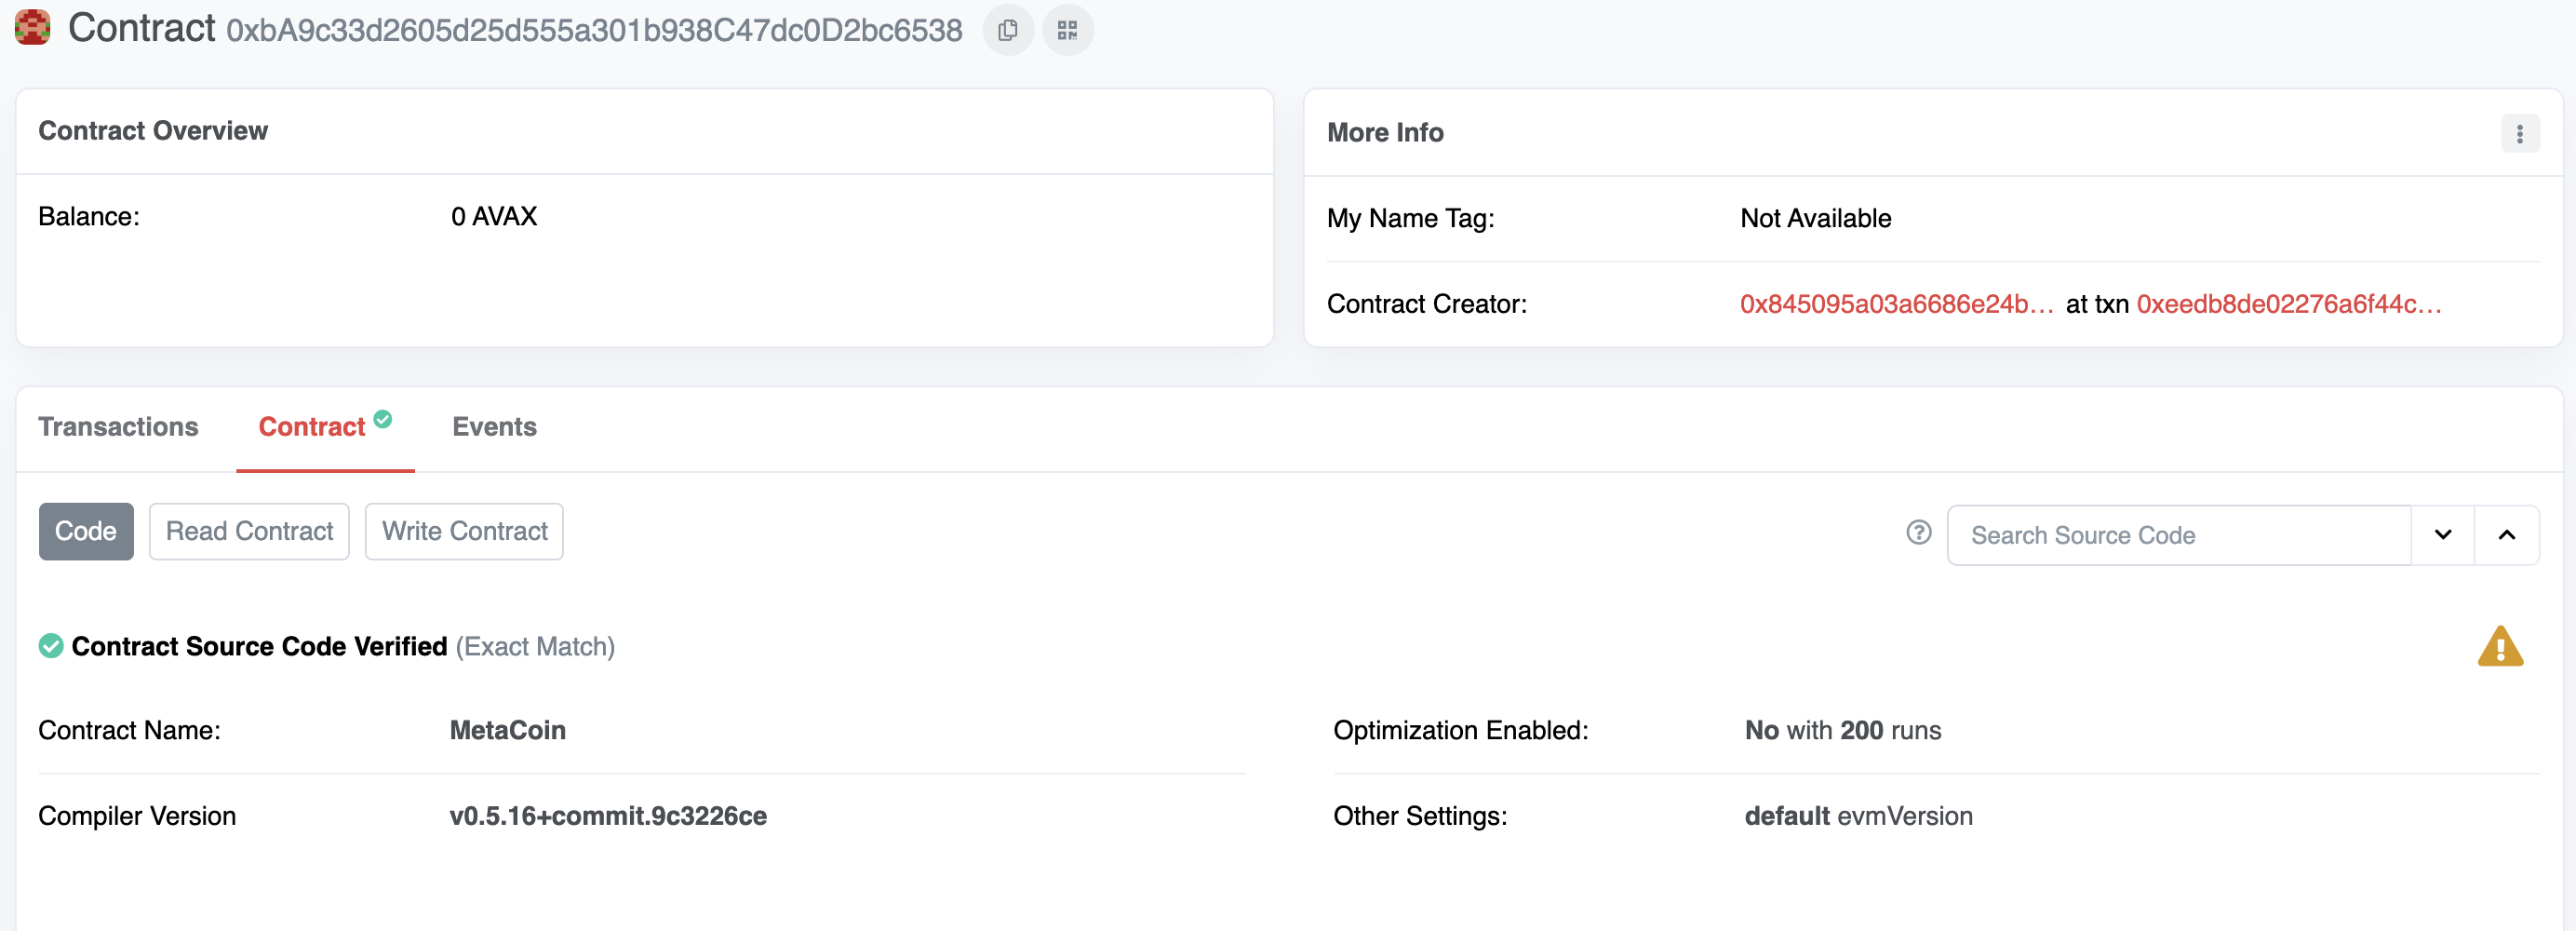Focus the Search Source Code field

[2179, 535]
